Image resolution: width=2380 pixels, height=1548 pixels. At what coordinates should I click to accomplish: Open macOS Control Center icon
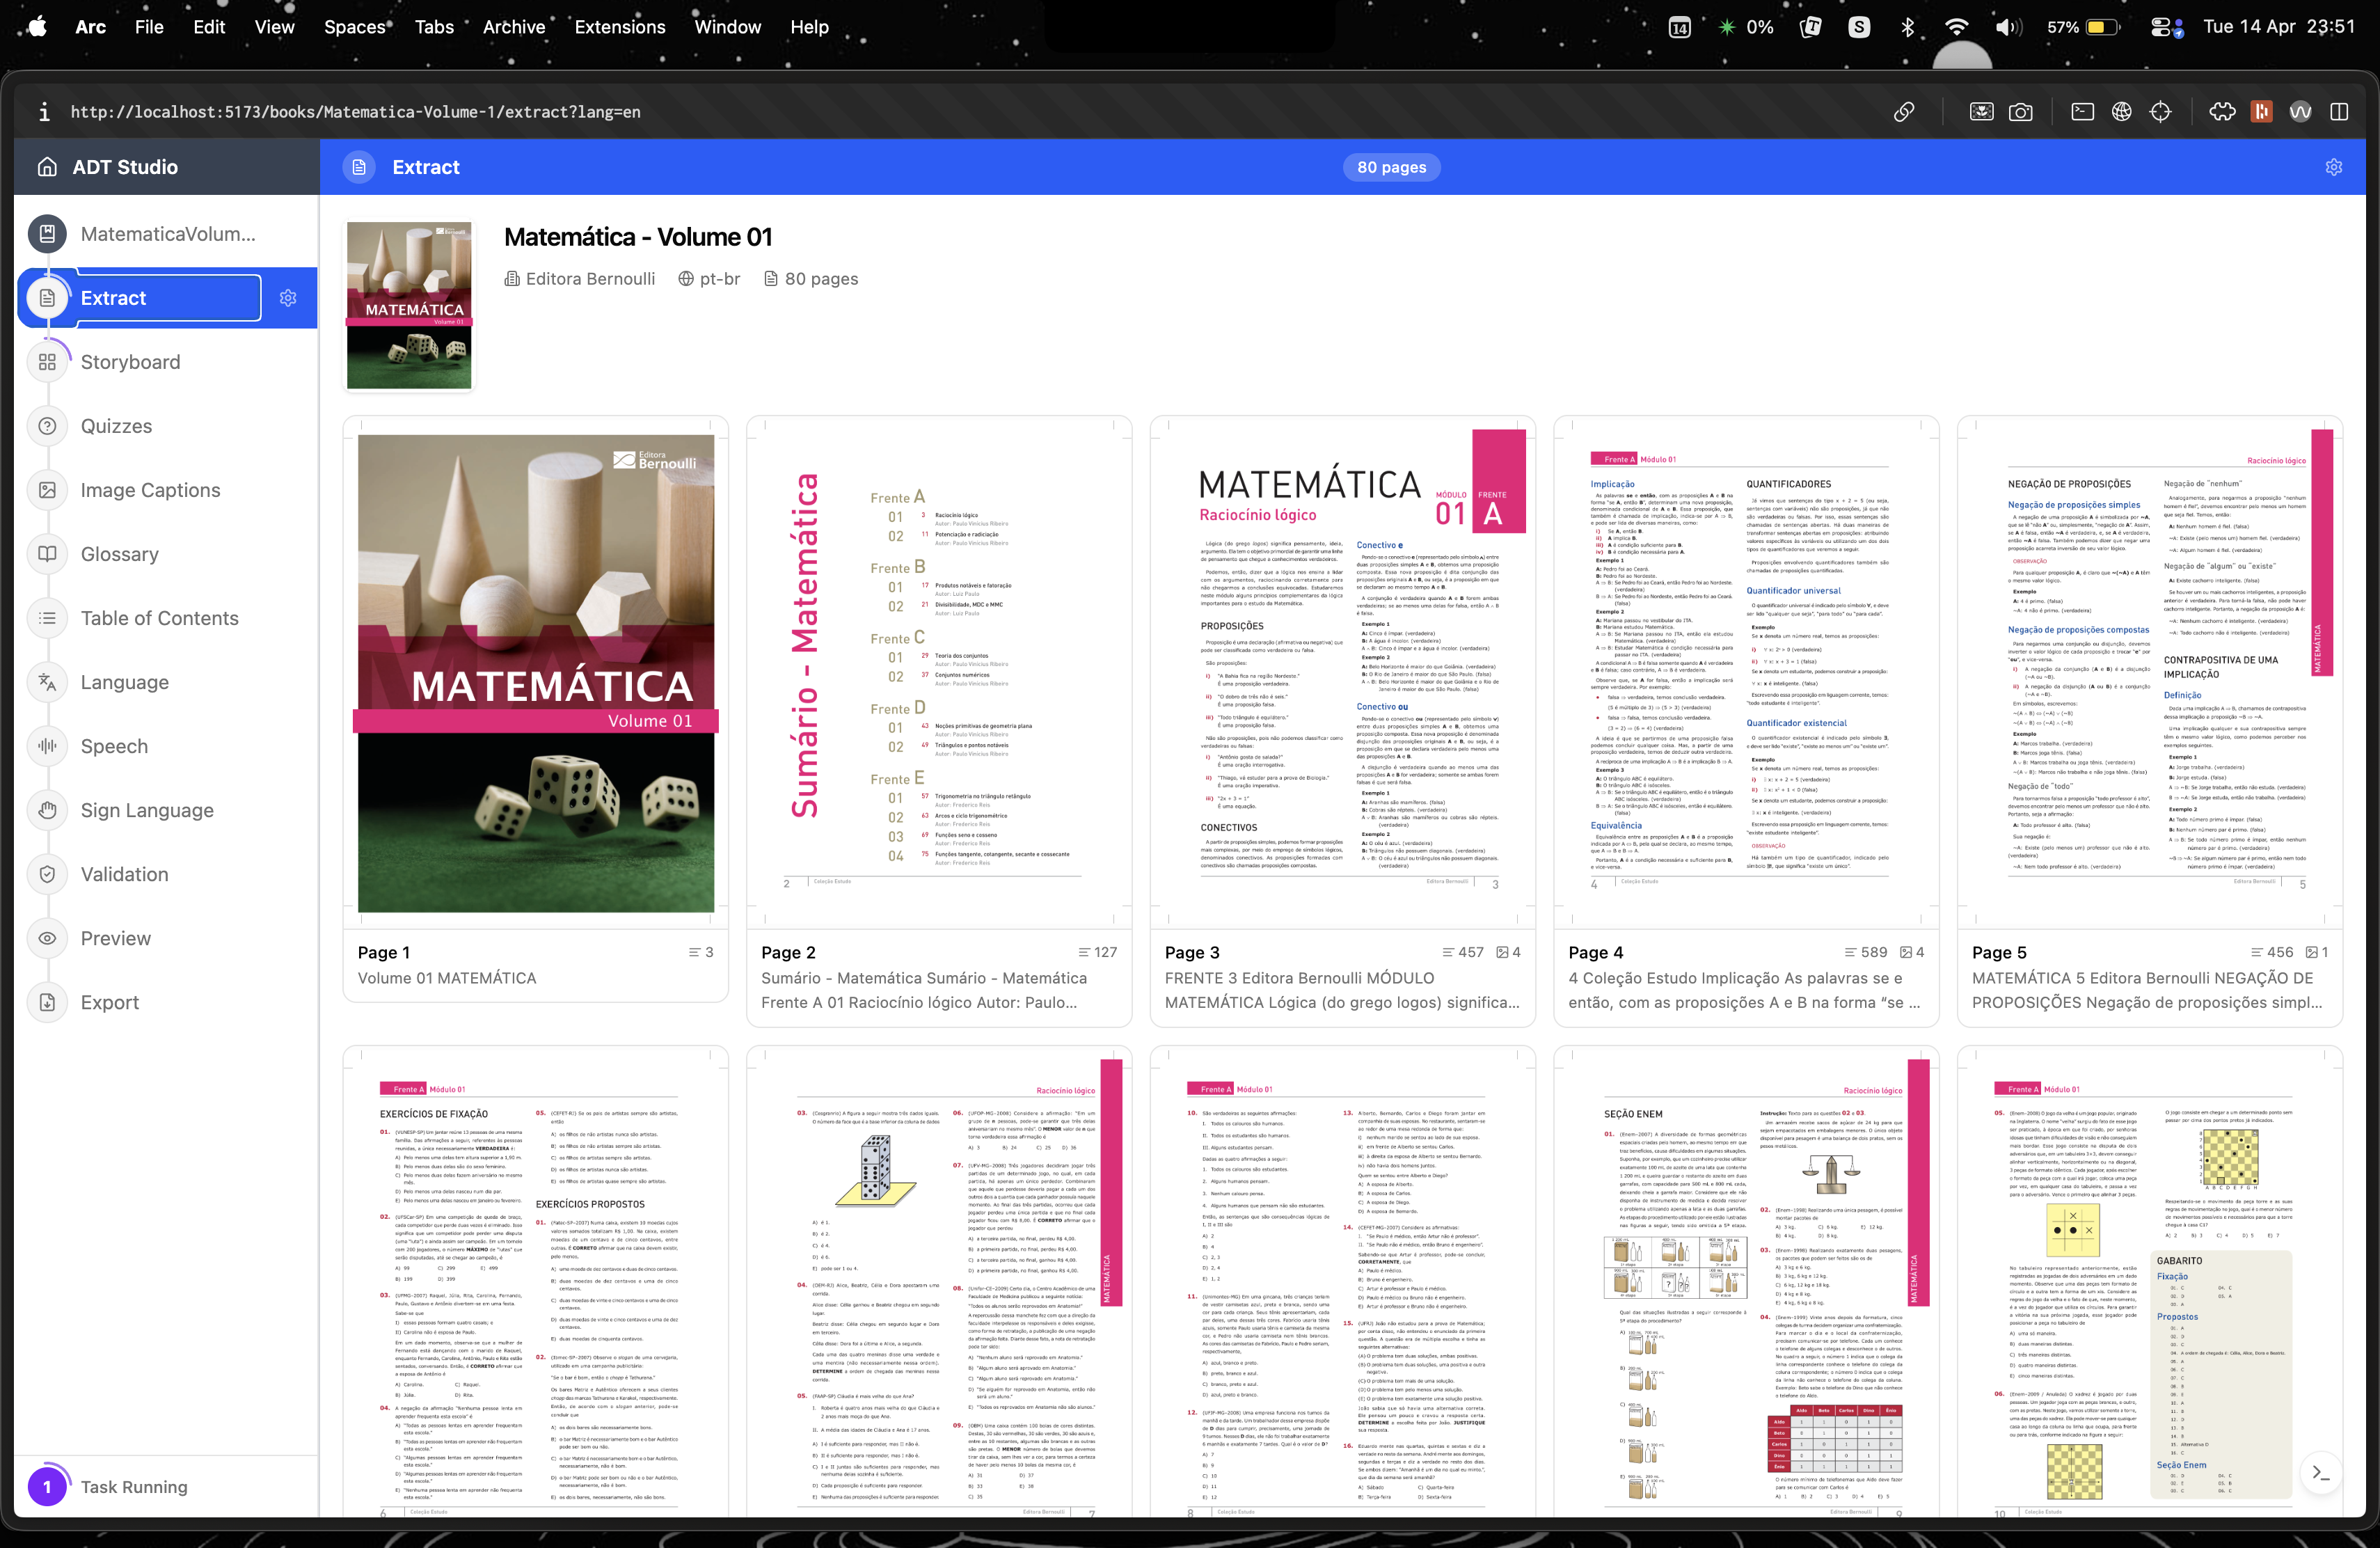[x=2166, y=27]
